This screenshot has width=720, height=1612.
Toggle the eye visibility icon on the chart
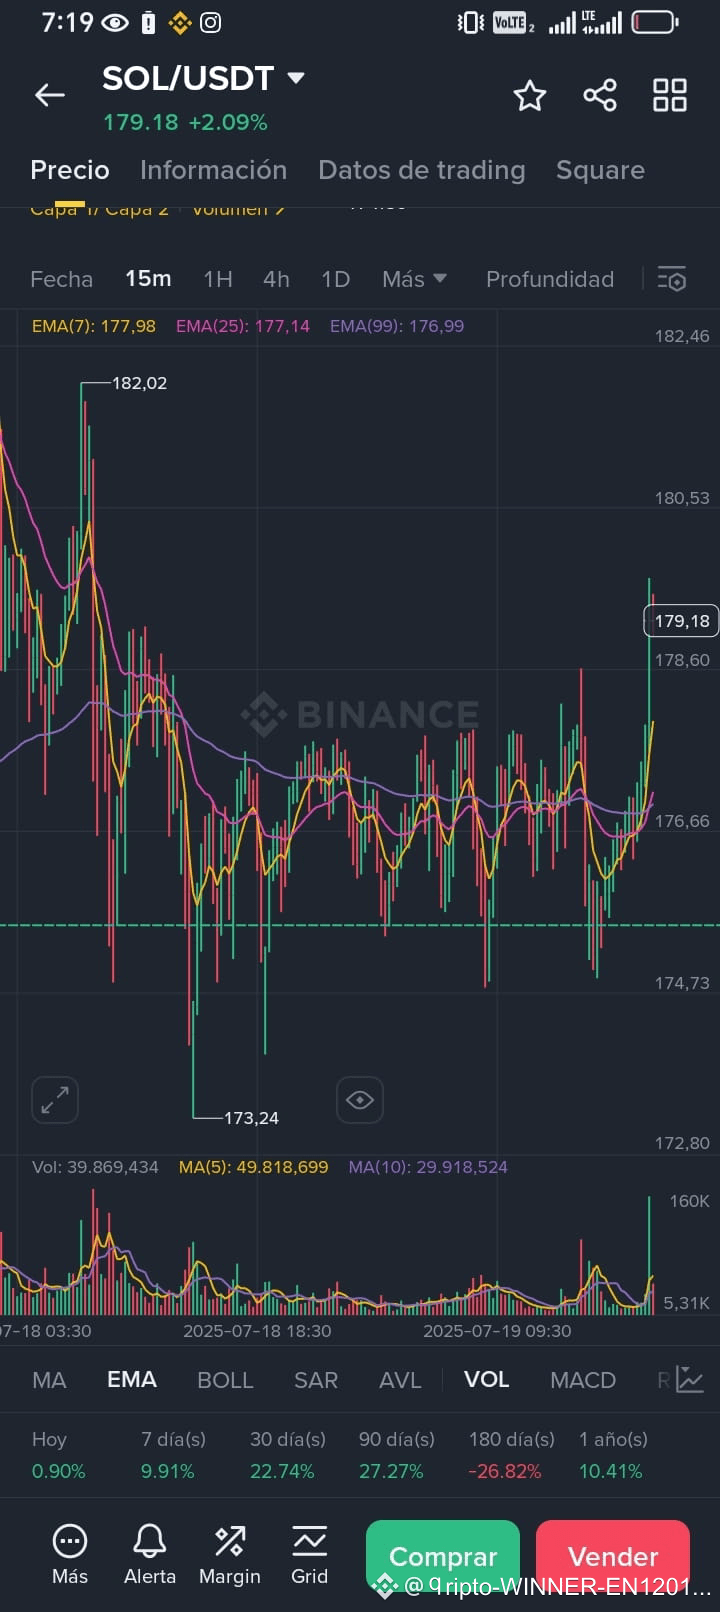pos(360,1100)
